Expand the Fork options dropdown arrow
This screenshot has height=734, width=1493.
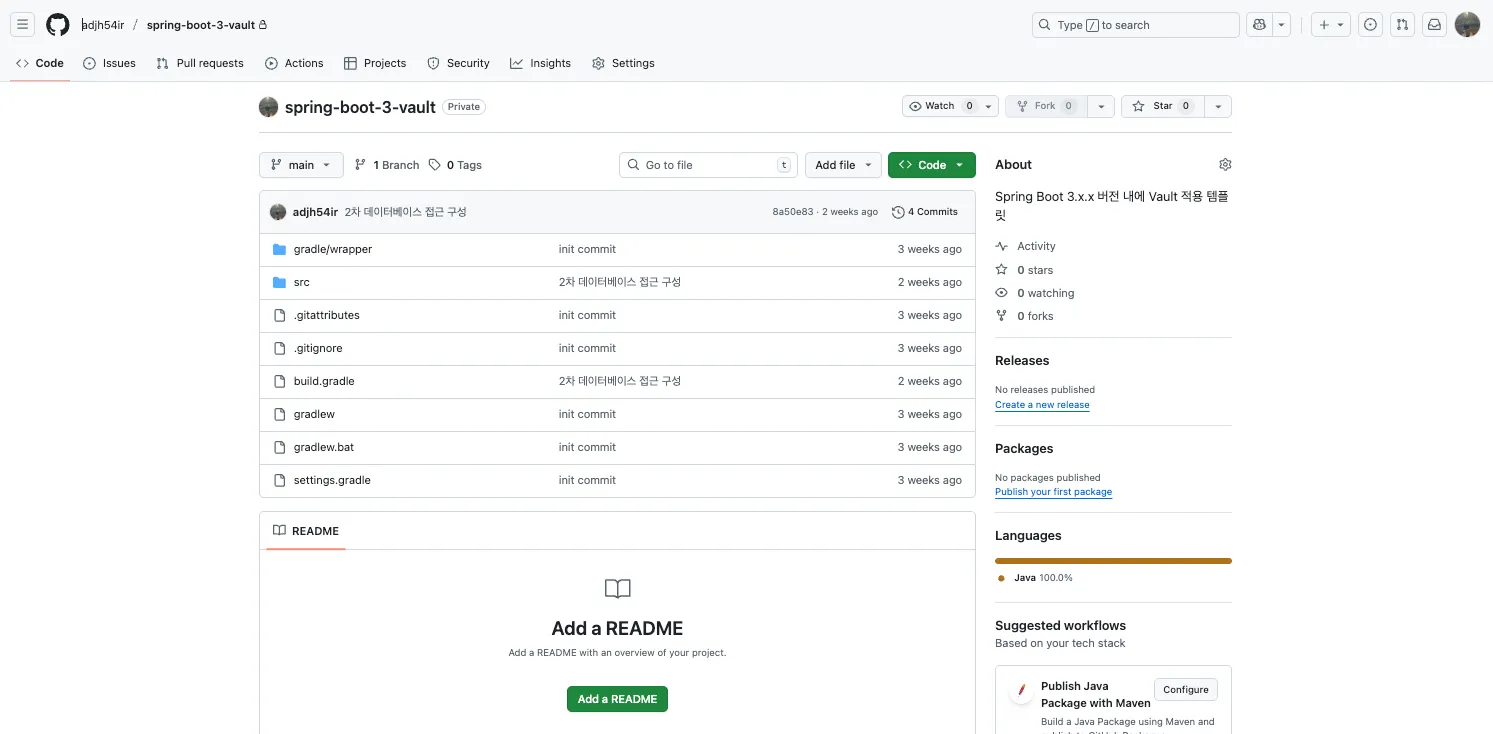click(1101, 106)
